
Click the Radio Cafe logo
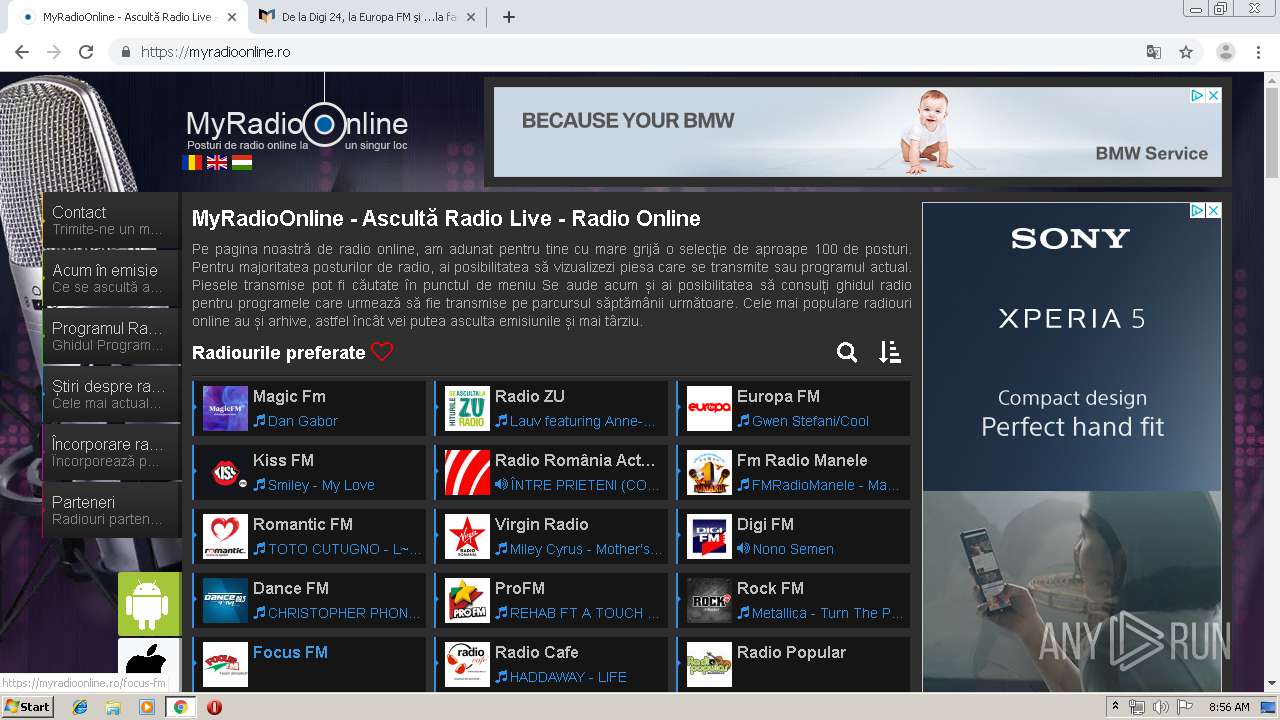[467, 665]
